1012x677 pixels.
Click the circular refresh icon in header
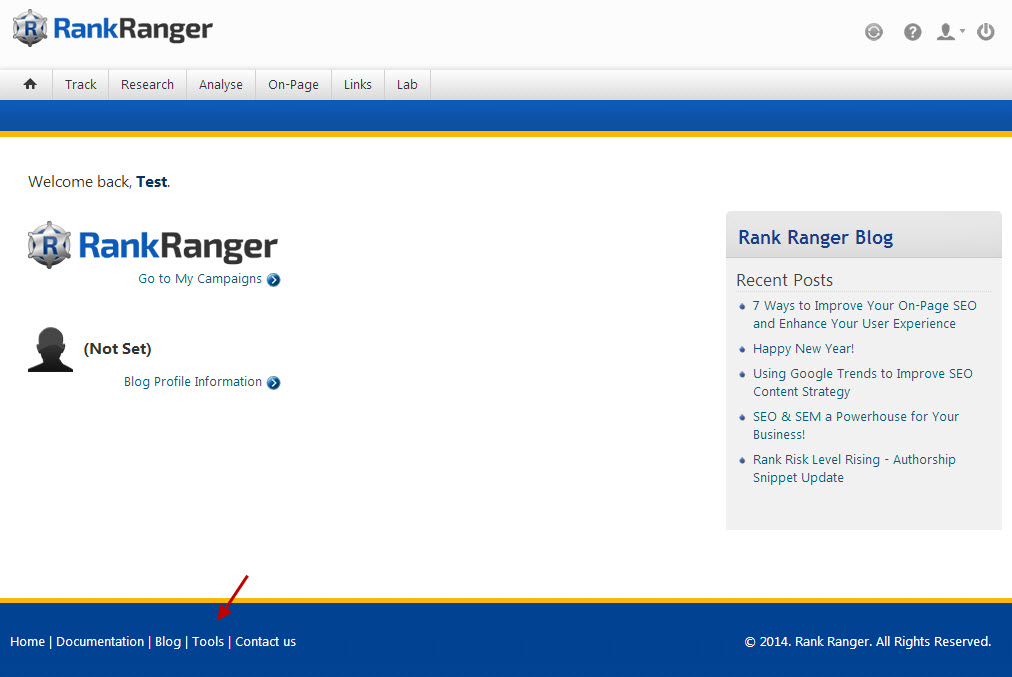coord(874,32)
